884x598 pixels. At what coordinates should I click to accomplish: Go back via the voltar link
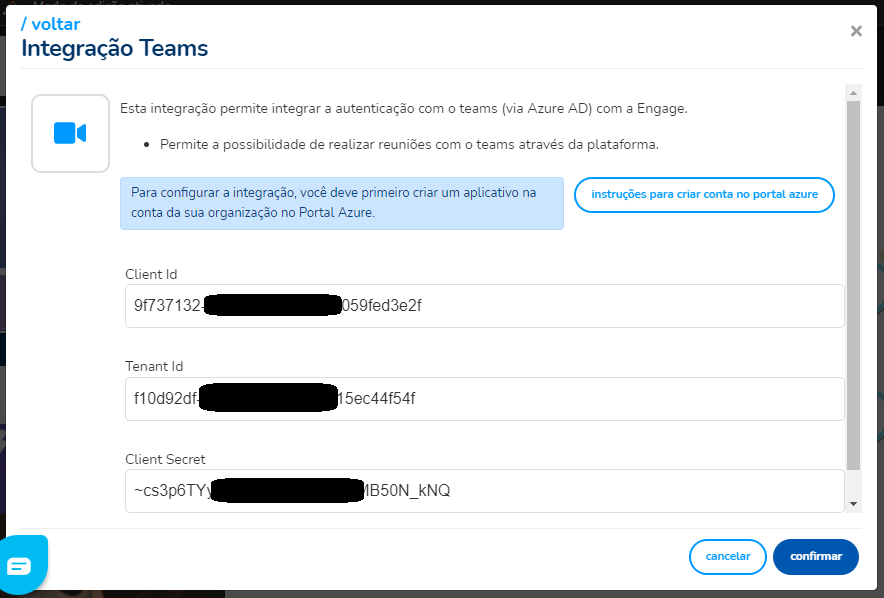coord(51,24)
